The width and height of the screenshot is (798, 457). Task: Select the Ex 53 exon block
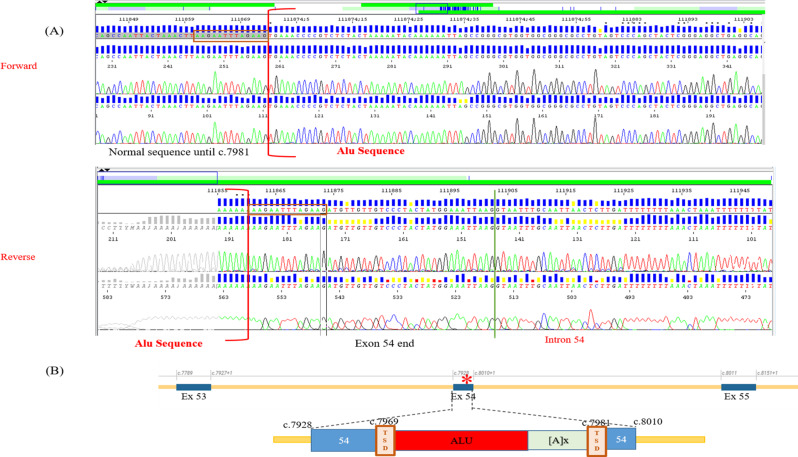point(193,387)
